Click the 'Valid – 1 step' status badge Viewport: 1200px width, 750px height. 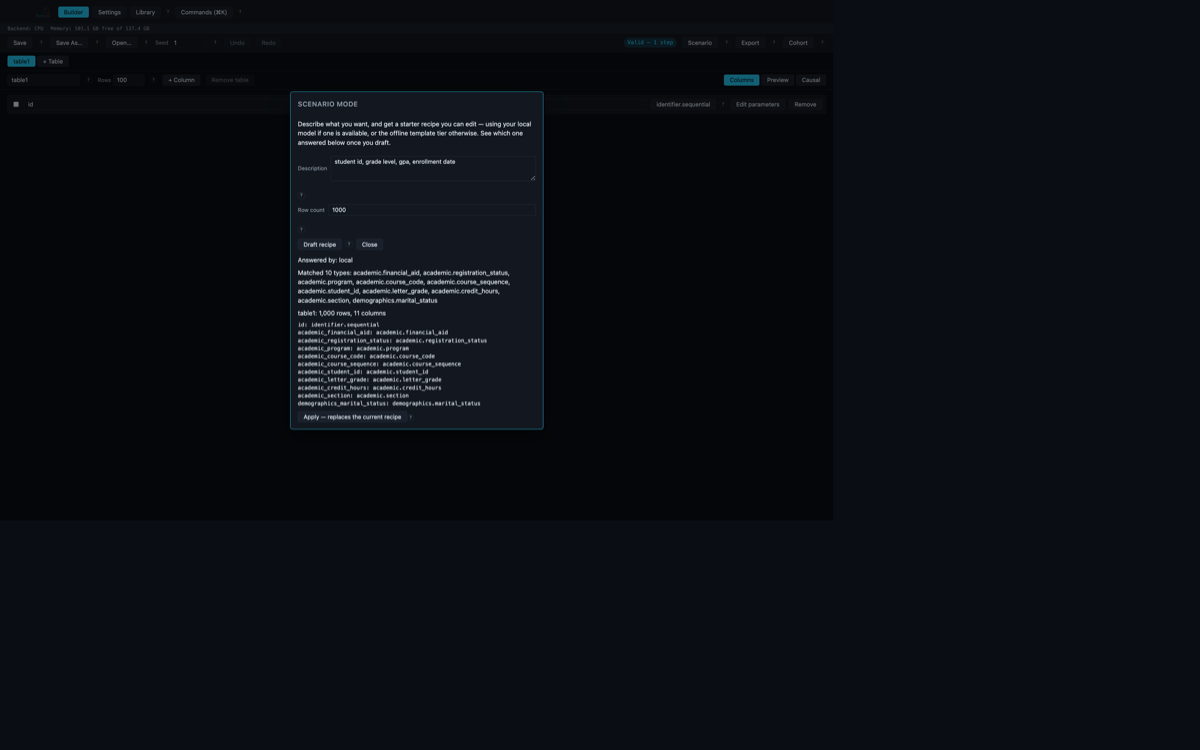tap(650, 43)
